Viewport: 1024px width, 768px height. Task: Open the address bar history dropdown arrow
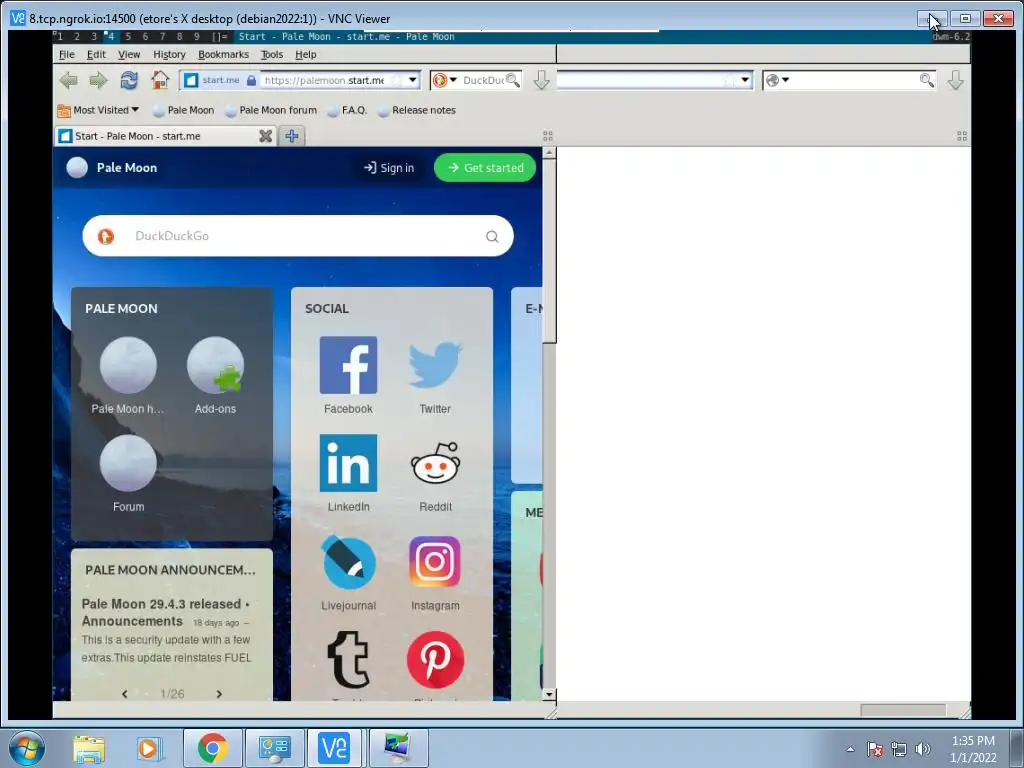(412, 80)
